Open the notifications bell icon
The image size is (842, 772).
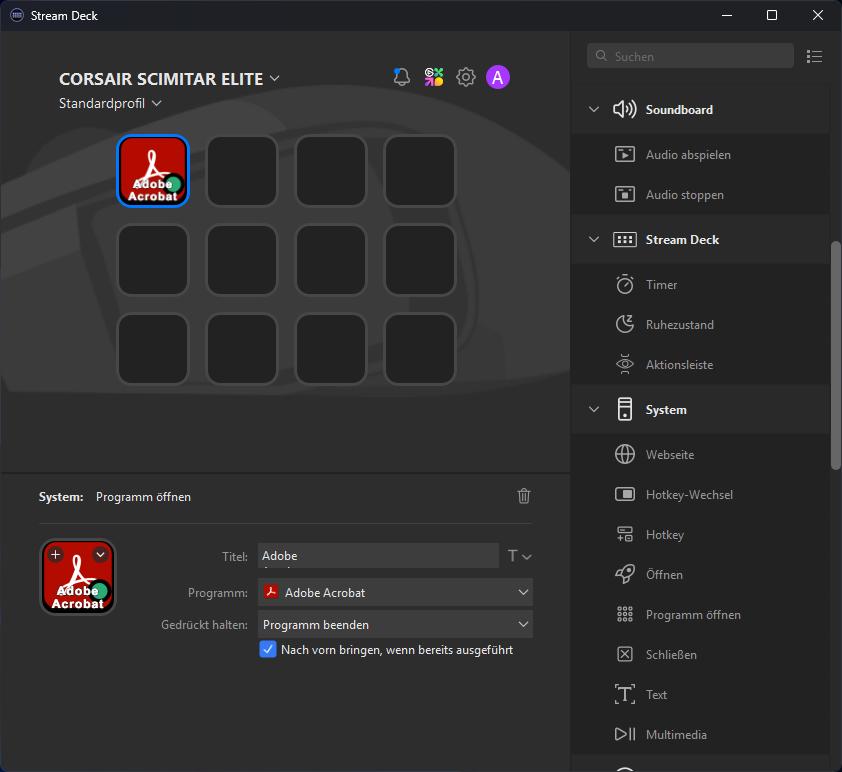[x=402, y=77]
